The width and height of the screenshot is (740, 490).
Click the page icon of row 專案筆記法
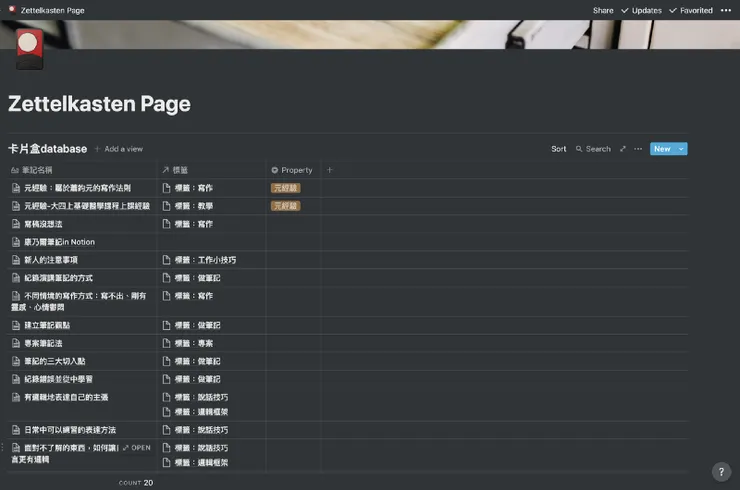pos(16,343)
